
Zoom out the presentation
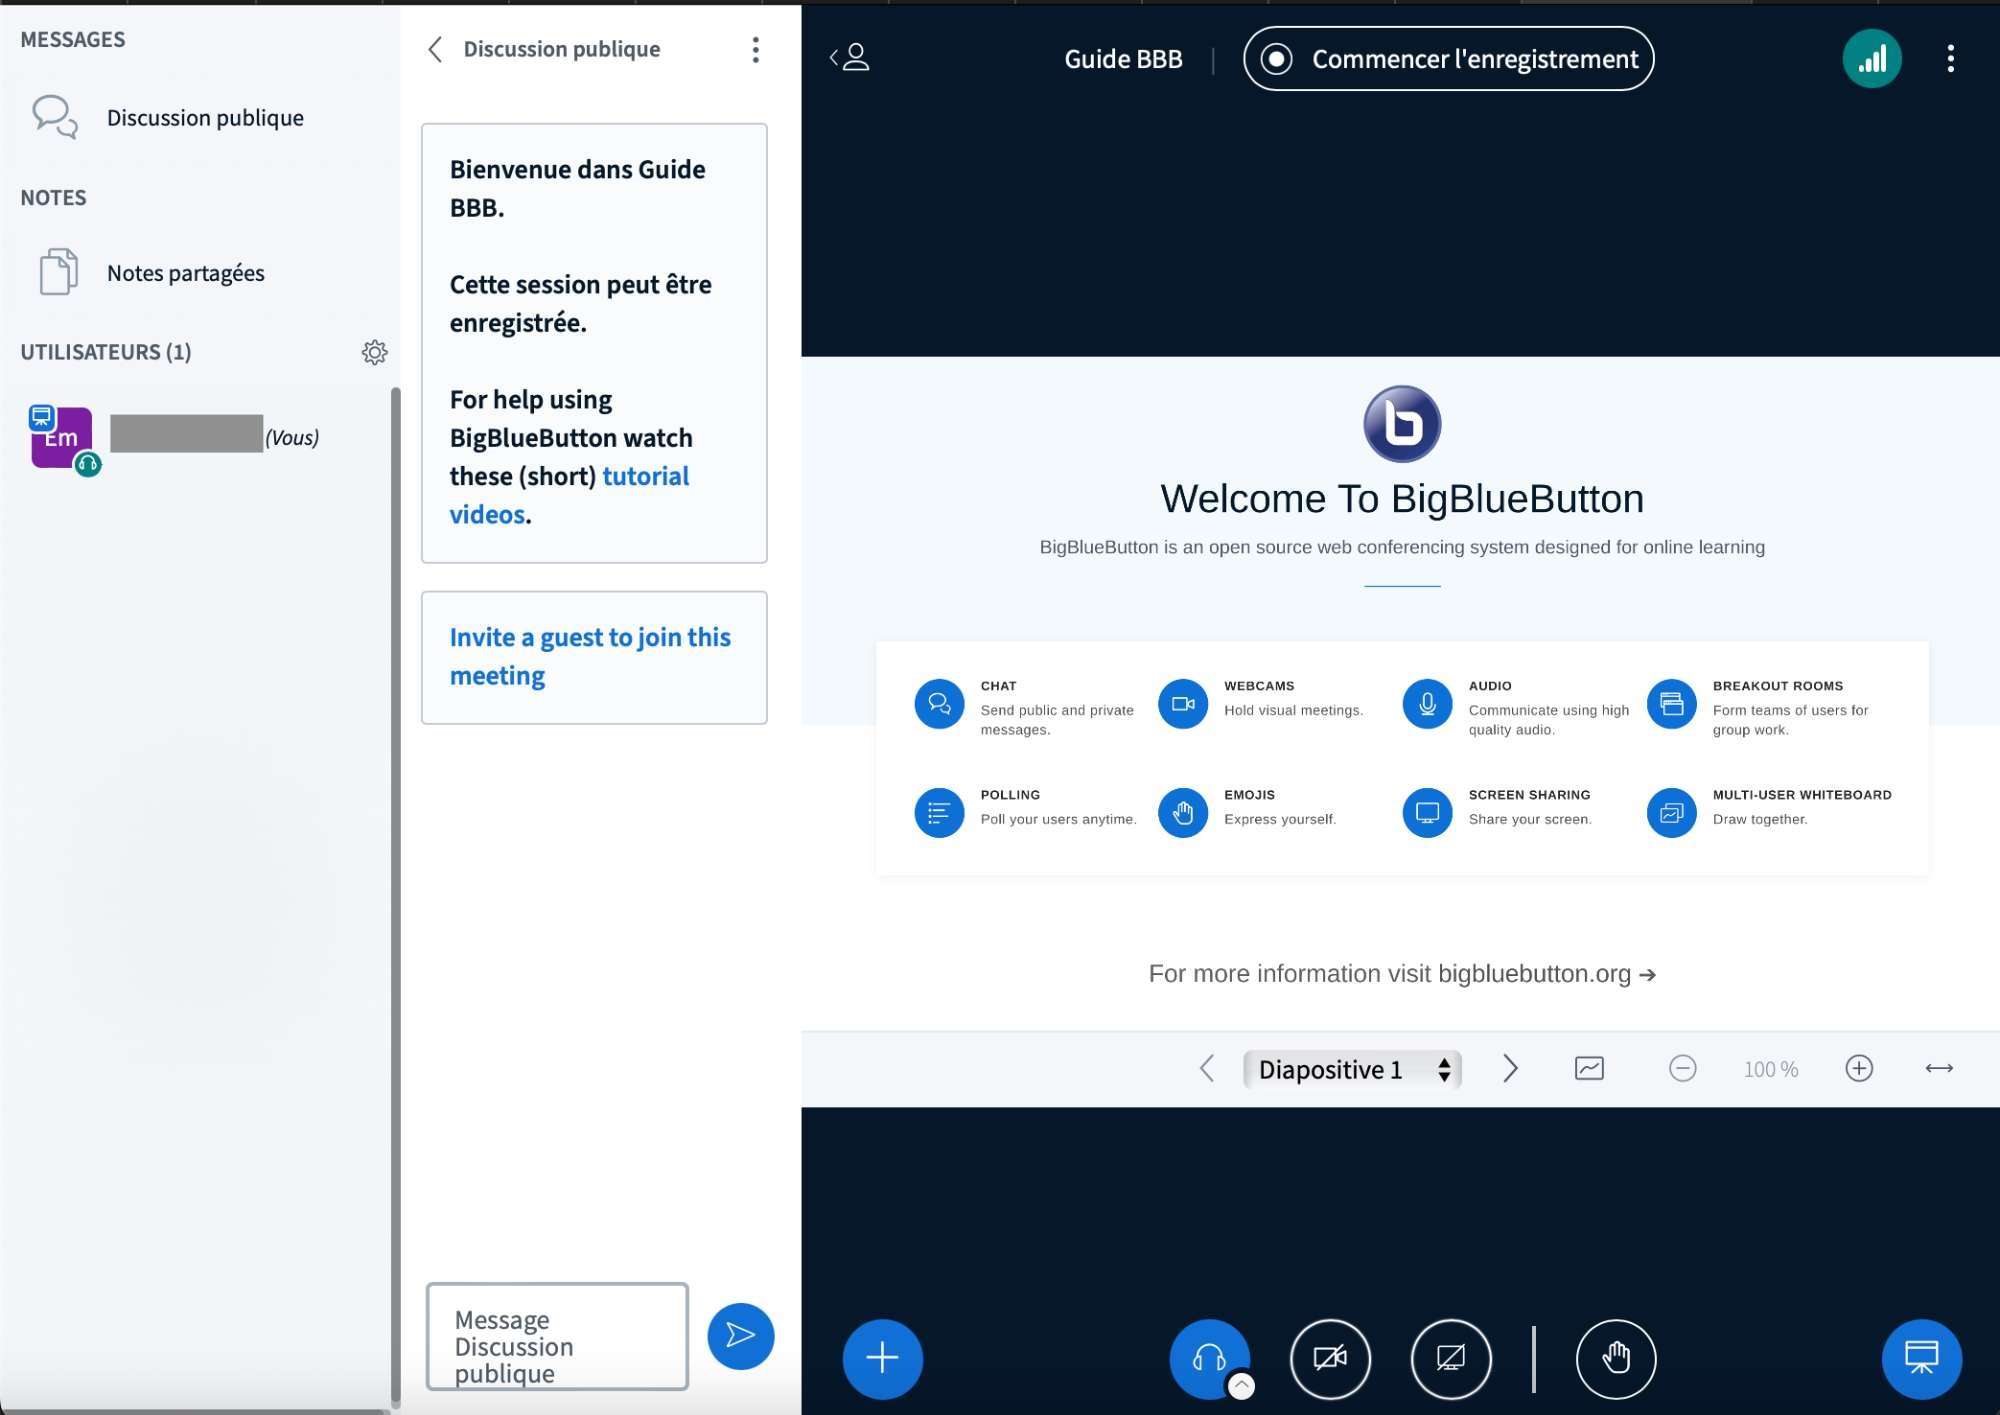(x=1683, y=1068)
